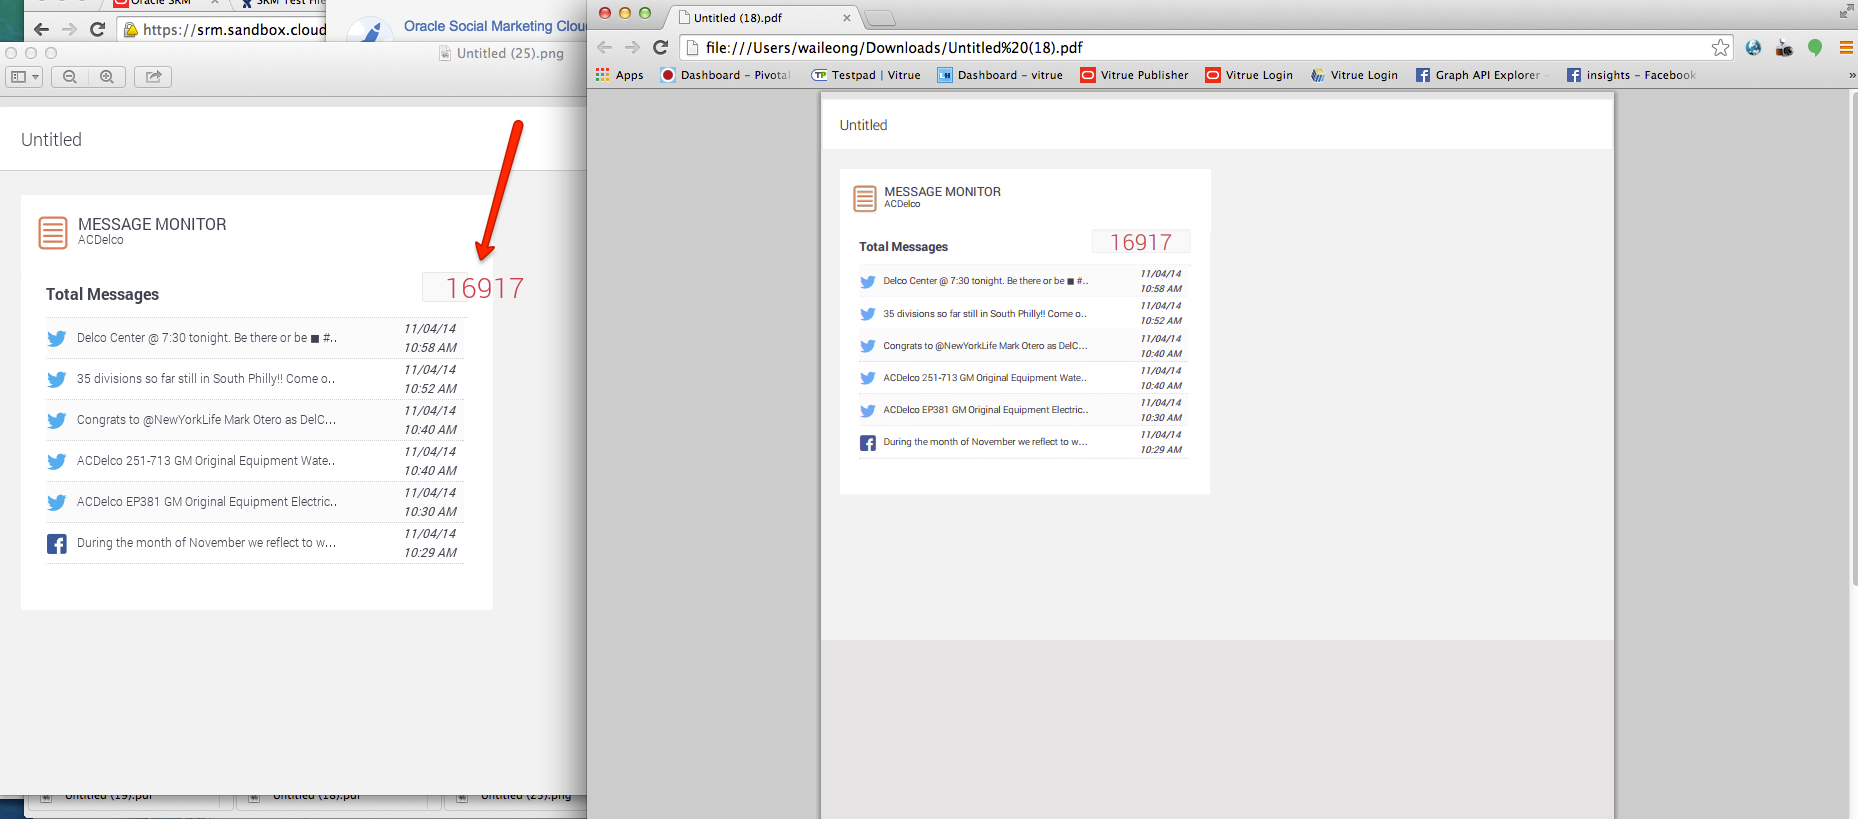Screen dimensions: 1858x819
Task: Bookmark this PDF with the star icon
Action: coord(1720,47)
